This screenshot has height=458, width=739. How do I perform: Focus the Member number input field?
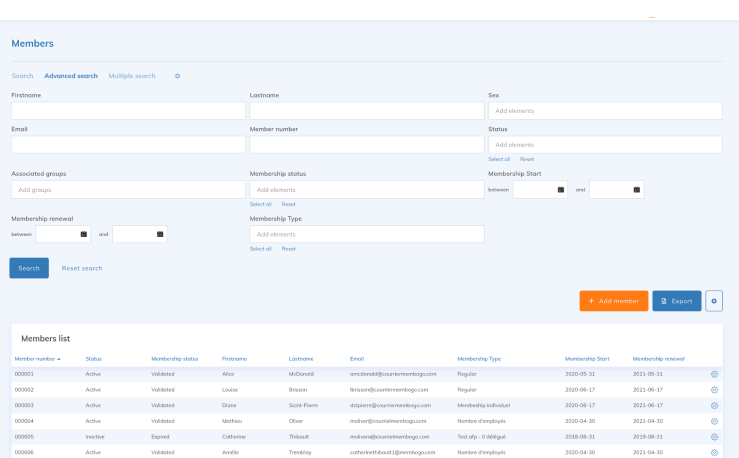[x=367, y=145]
